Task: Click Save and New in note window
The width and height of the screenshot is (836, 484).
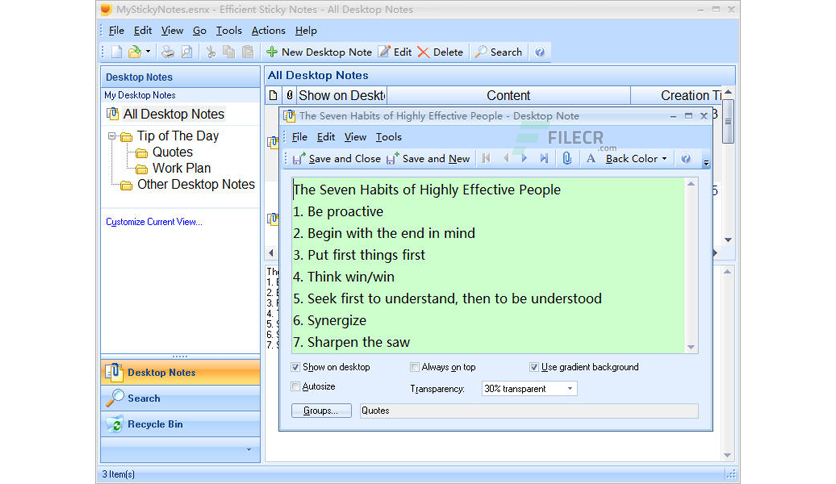Action: click(428, 159)
